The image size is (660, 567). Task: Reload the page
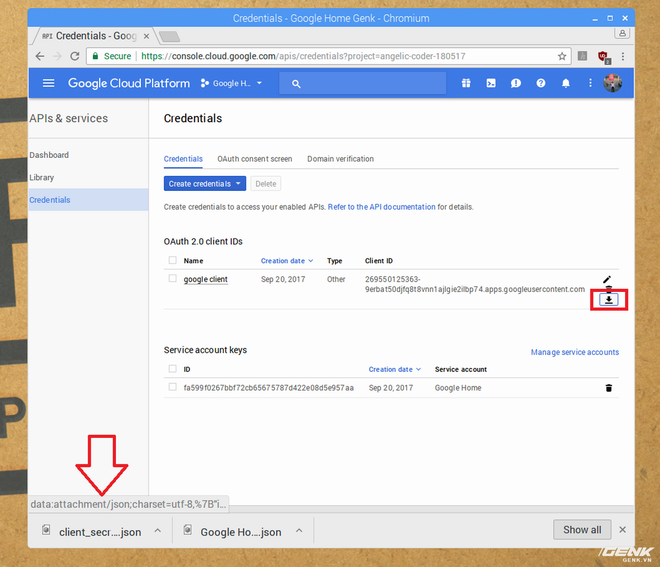pyautogui.click(x=75, y=56)
